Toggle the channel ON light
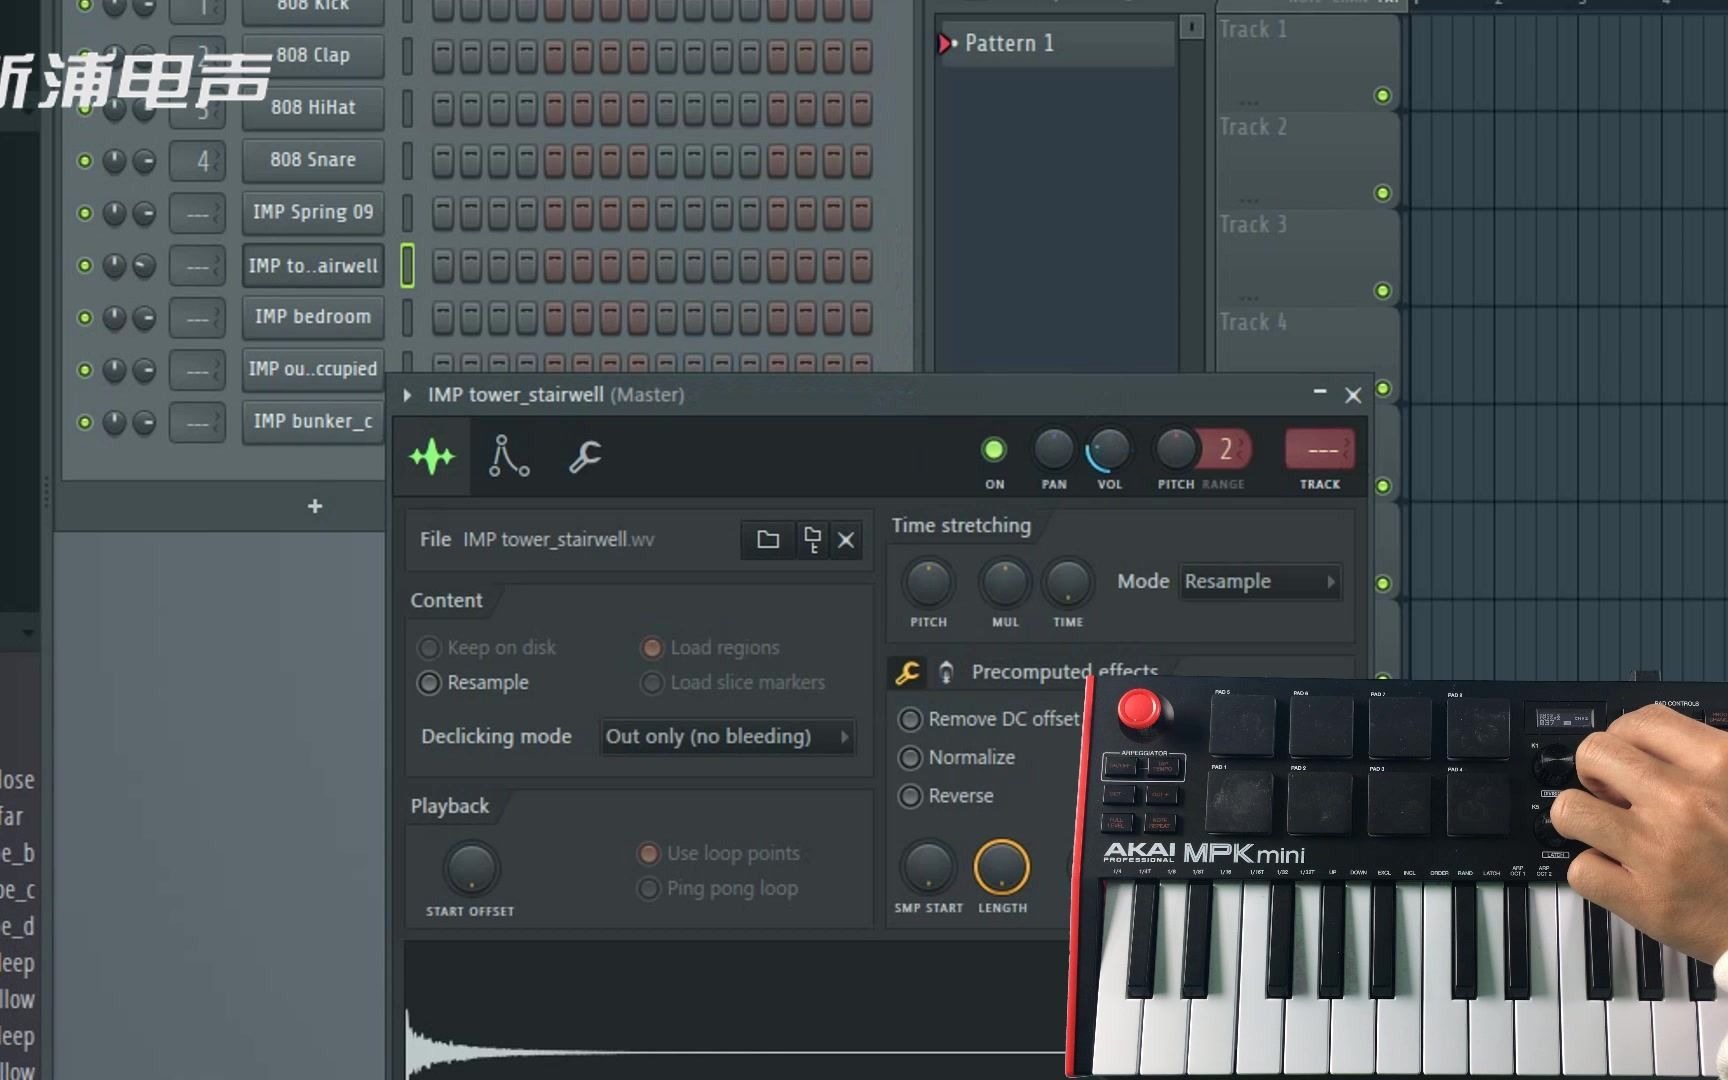 pyautogui.click(x=993, y=450)
